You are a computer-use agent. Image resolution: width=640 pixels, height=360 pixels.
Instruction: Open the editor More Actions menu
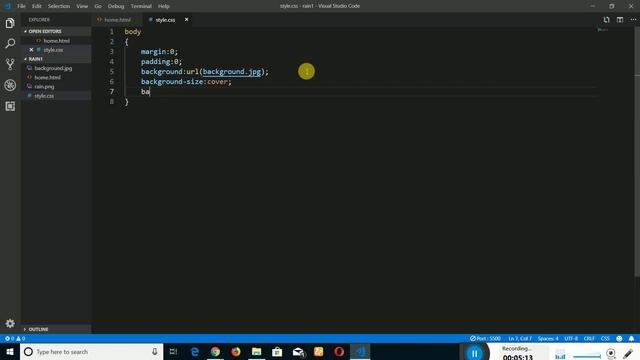tap(633, 20)
